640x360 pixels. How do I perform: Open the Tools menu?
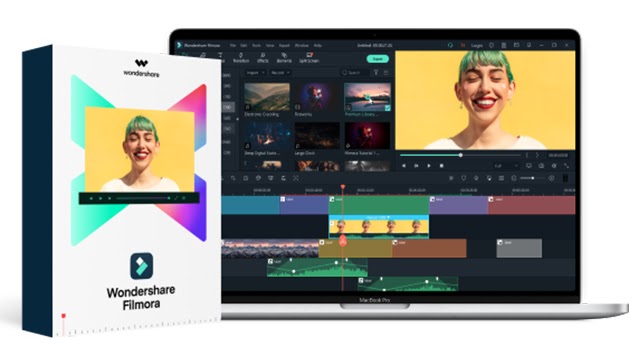[256, 45]
